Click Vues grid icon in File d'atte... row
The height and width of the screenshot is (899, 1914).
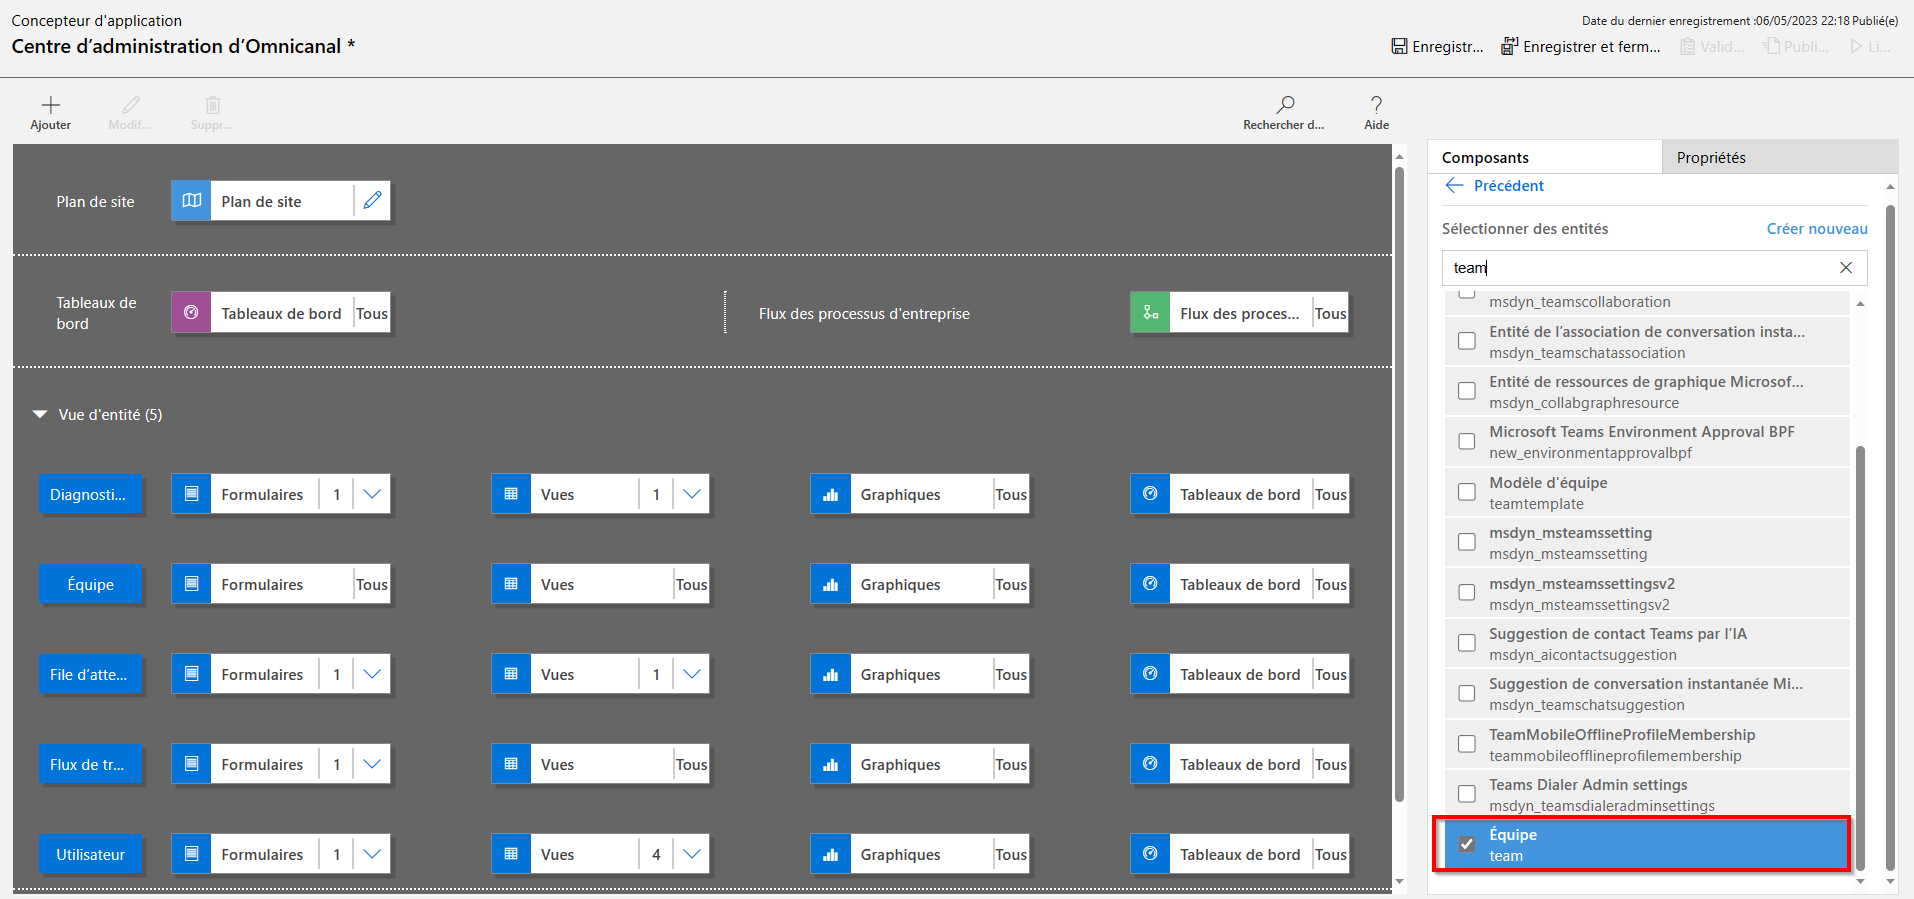511,674
